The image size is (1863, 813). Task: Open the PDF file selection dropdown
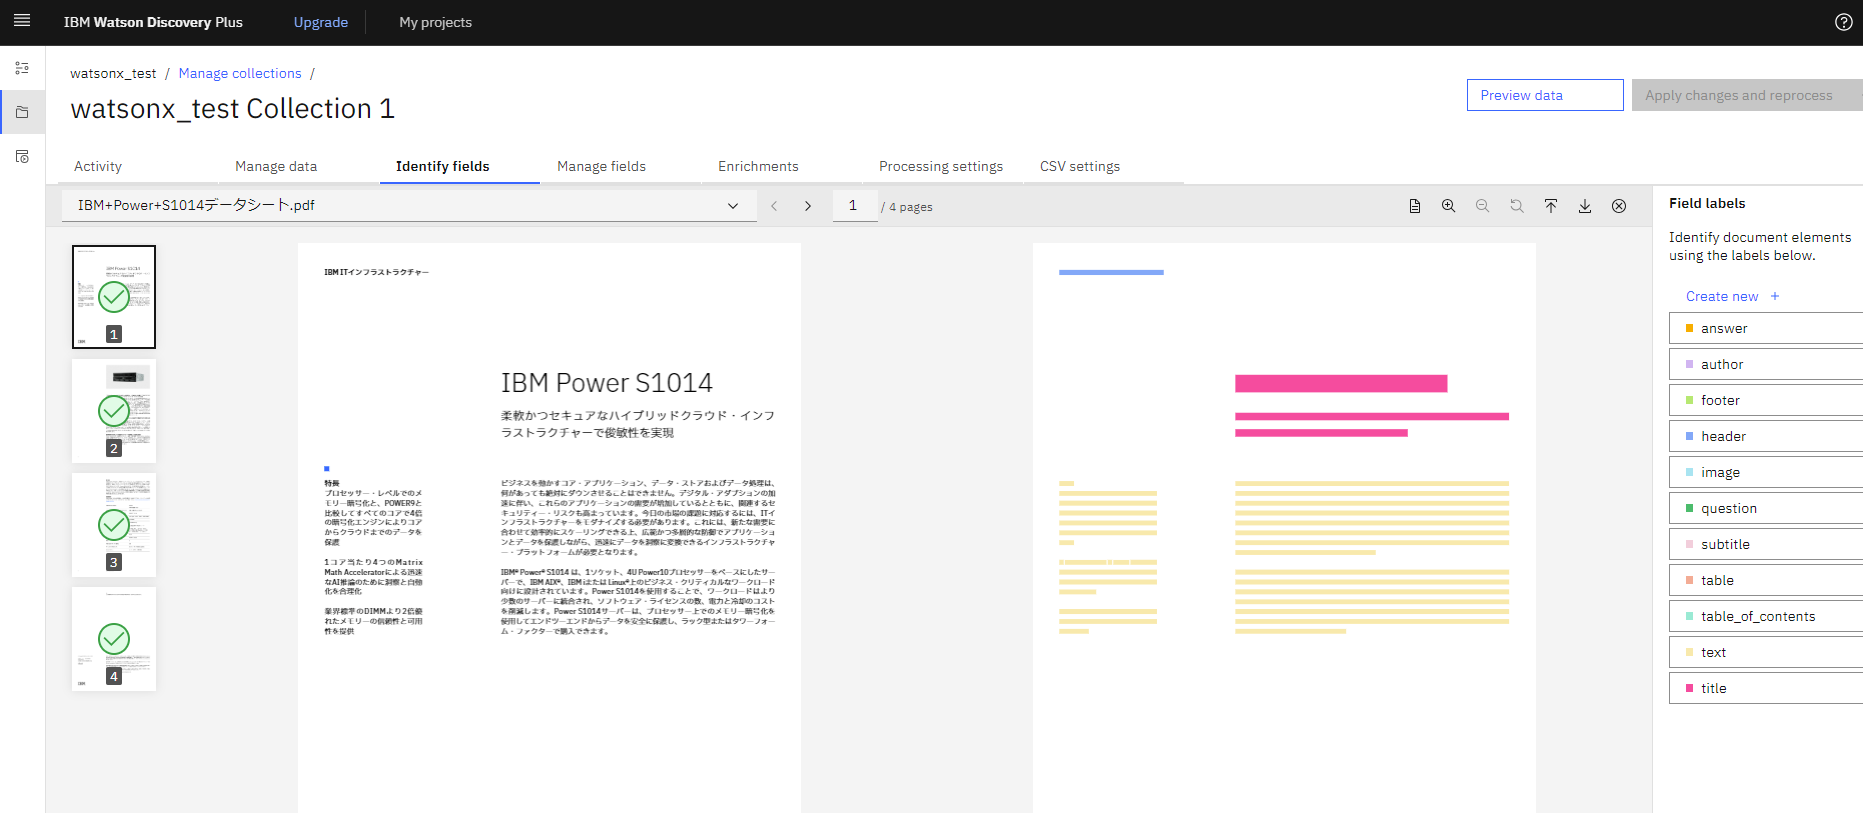tap(407, 205)
